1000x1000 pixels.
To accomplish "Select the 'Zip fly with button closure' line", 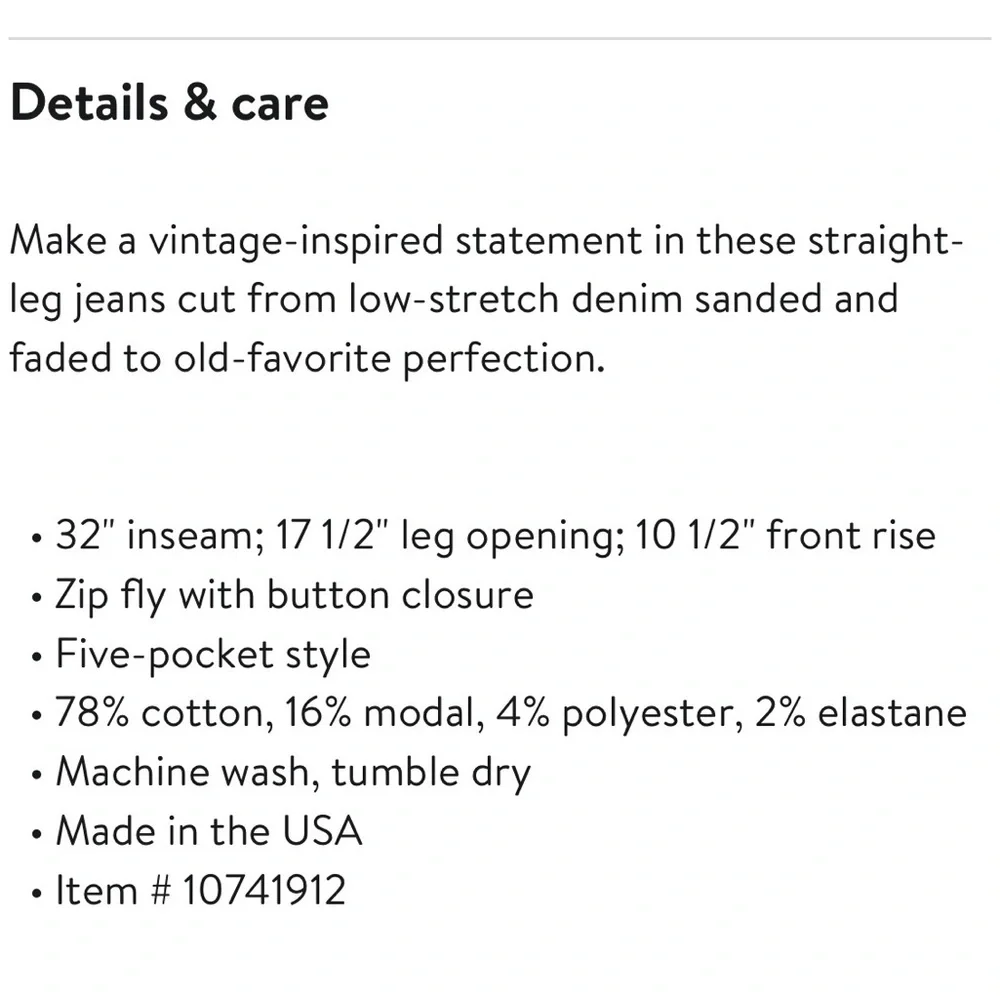I will pyautogui.click(x=294, y=596).
